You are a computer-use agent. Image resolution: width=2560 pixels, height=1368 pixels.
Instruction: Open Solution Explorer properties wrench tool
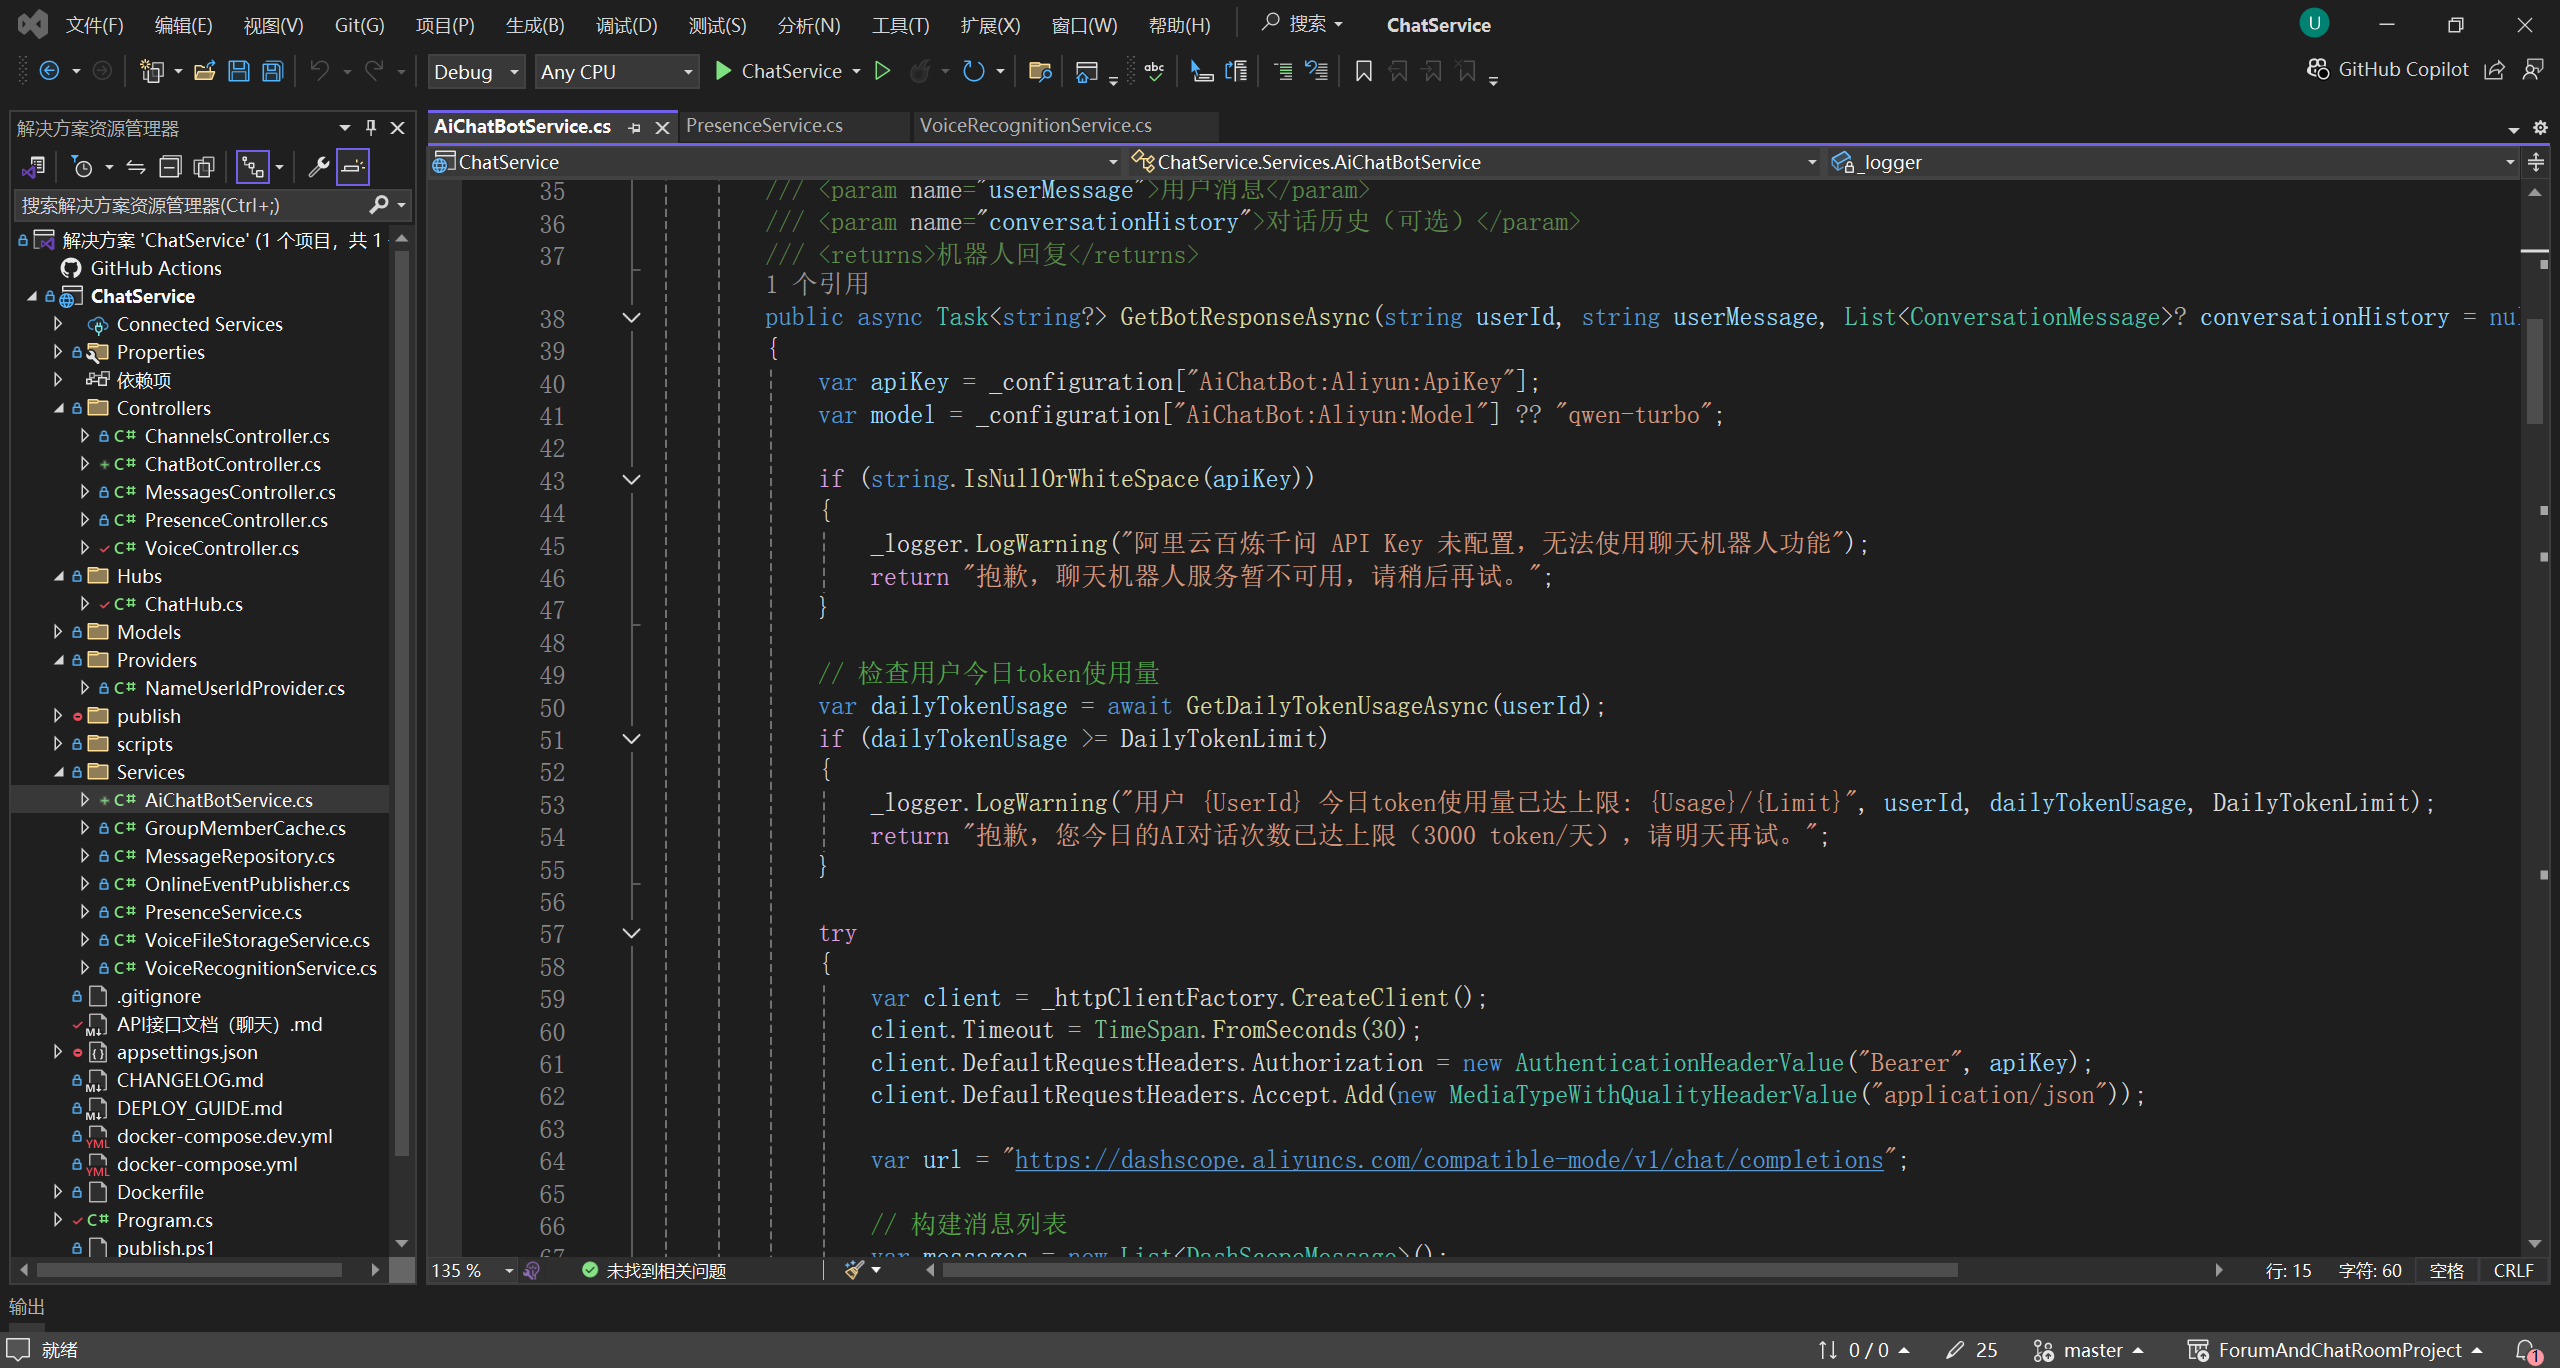(318, 167)
